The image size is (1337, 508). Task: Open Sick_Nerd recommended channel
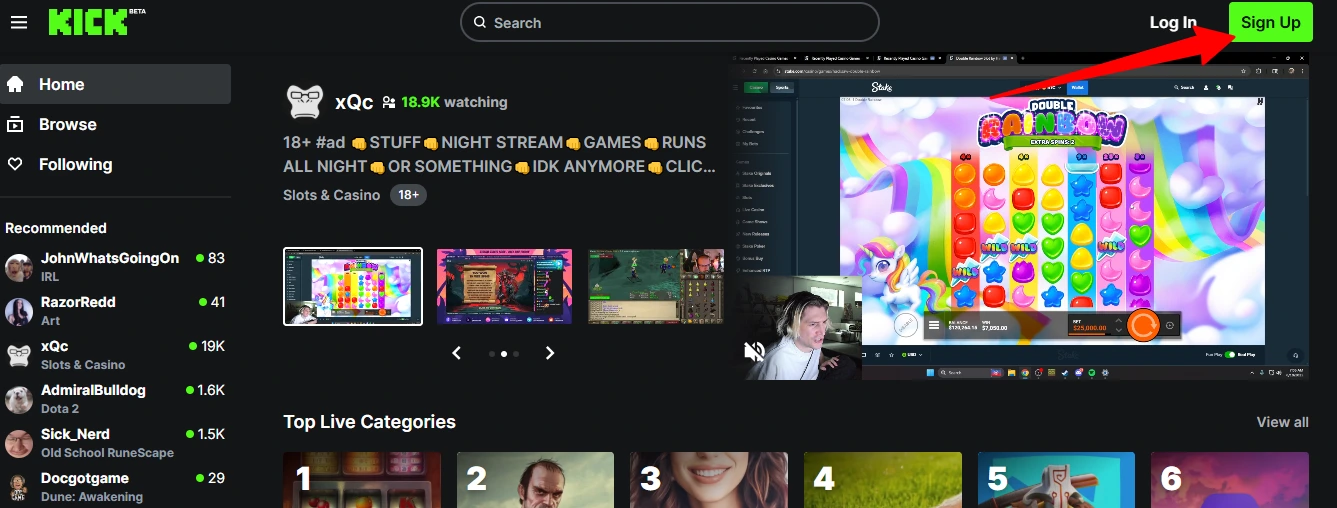pyautogui.click(x=115, y=443)
